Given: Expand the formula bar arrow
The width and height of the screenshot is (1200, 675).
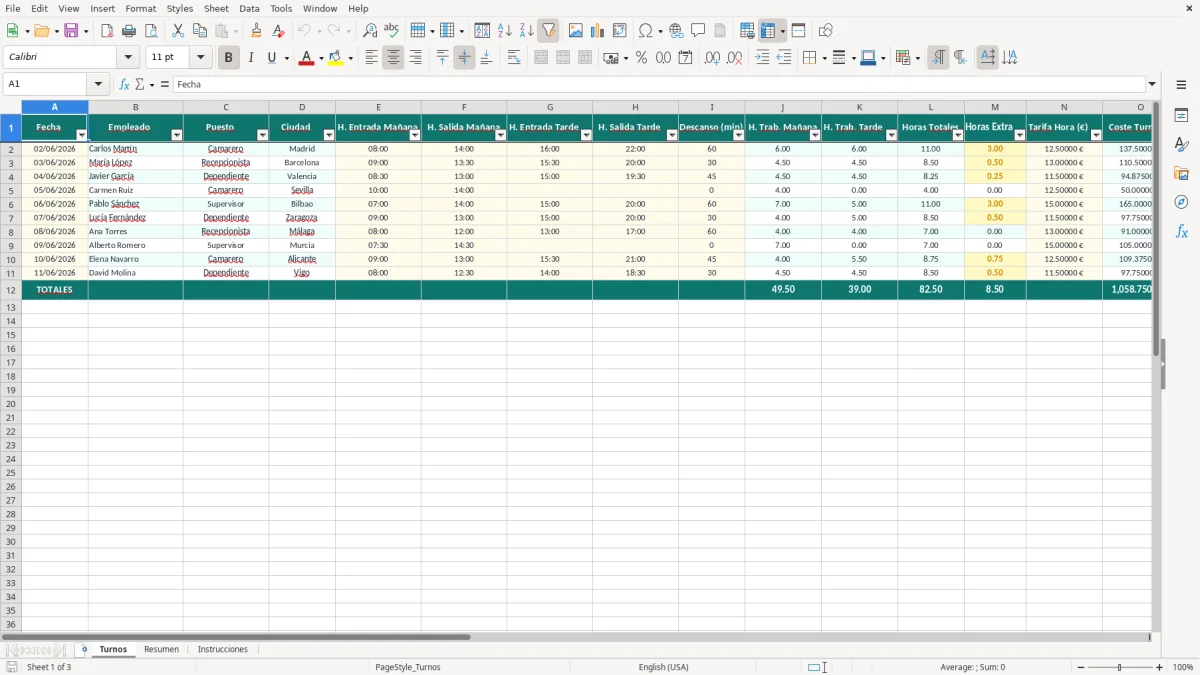Looking at the screenshot, I should [1152, 84].
